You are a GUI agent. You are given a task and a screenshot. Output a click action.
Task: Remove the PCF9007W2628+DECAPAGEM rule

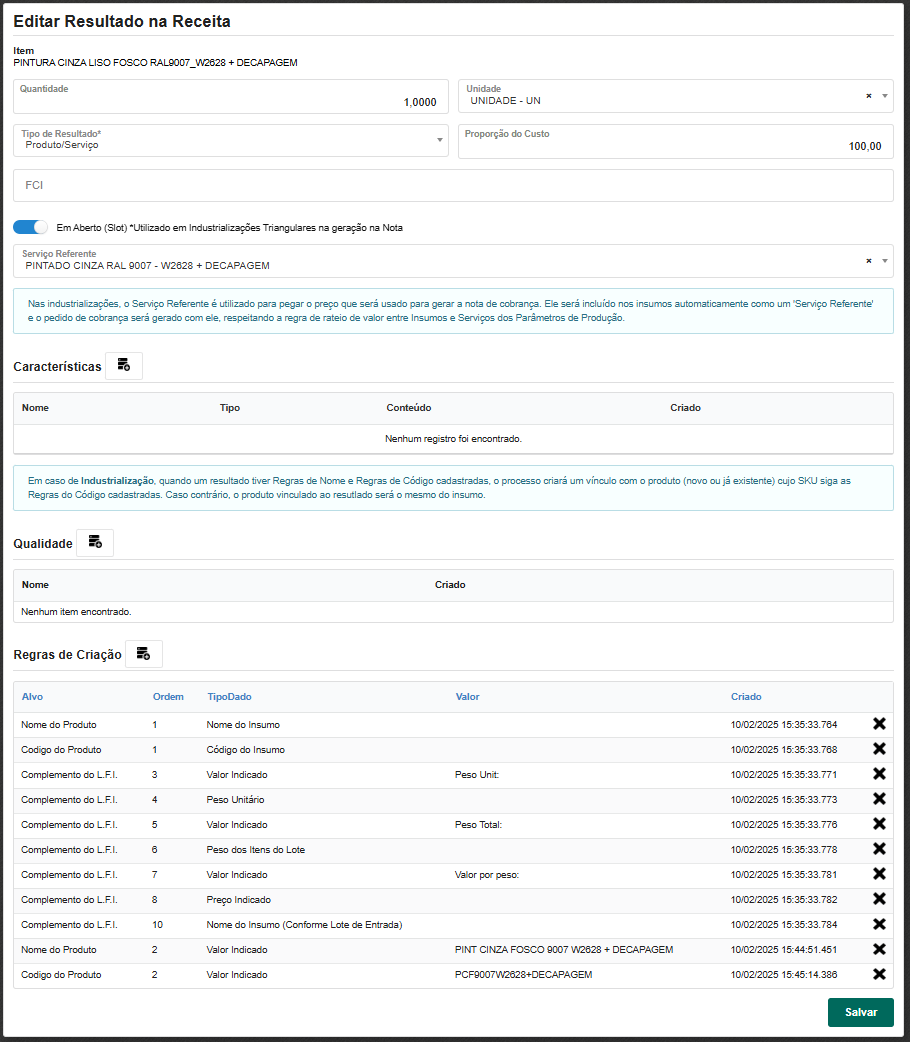pyautogui.click(x=879, y=974)
